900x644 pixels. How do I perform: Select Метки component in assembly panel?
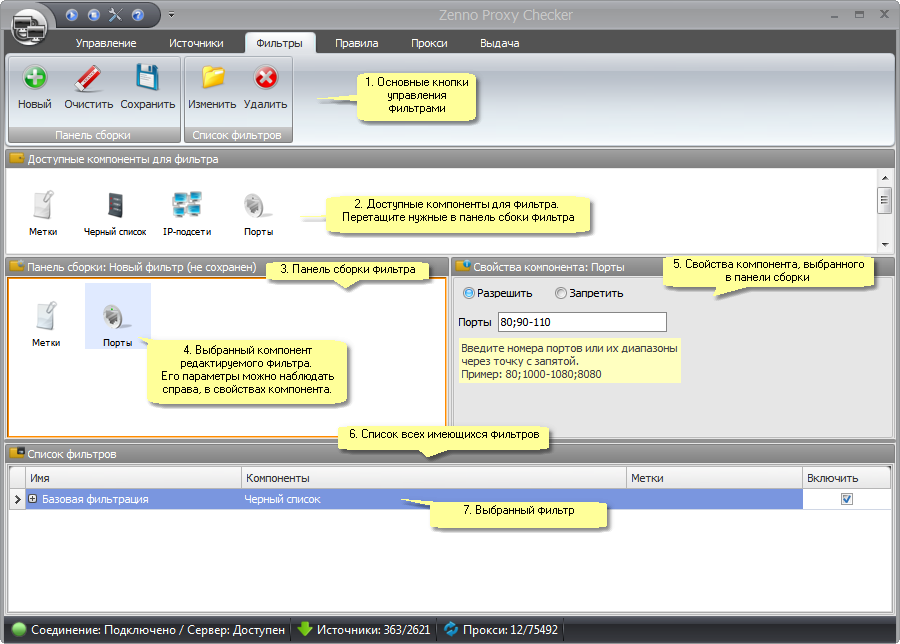click(x=45, y=322)
